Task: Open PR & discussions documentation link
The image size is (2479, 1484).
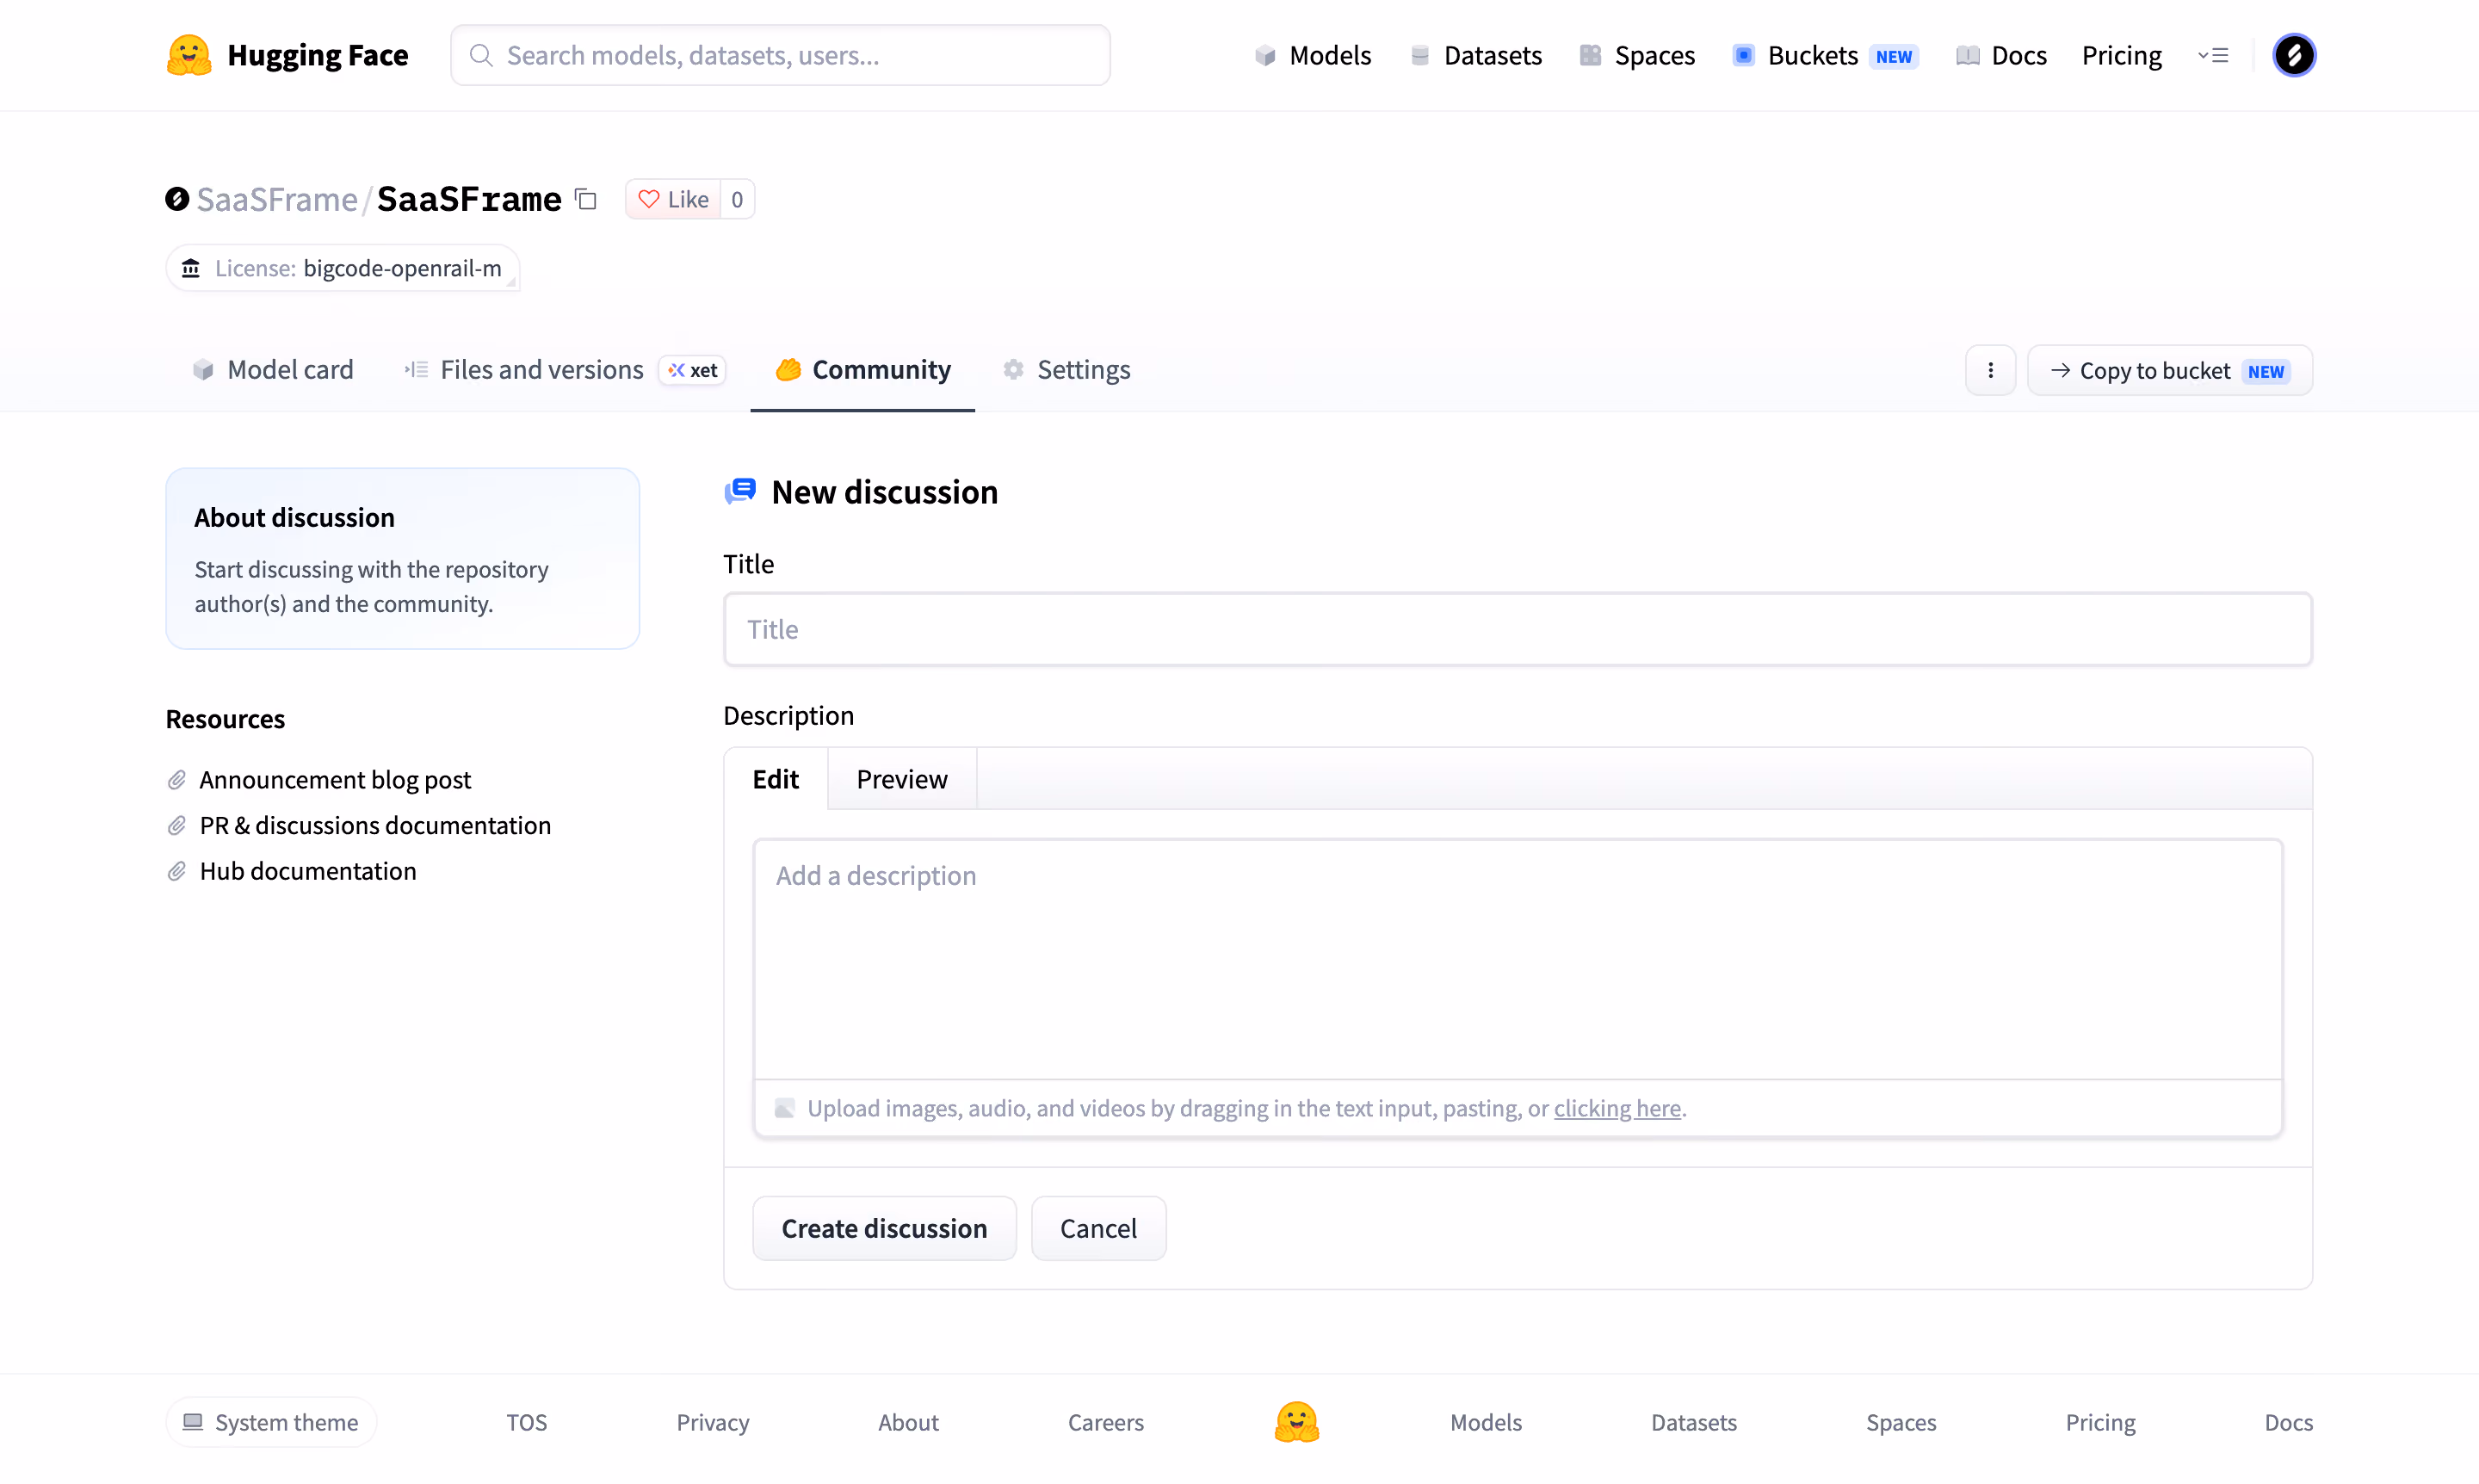Action: [x=375, y=825]
